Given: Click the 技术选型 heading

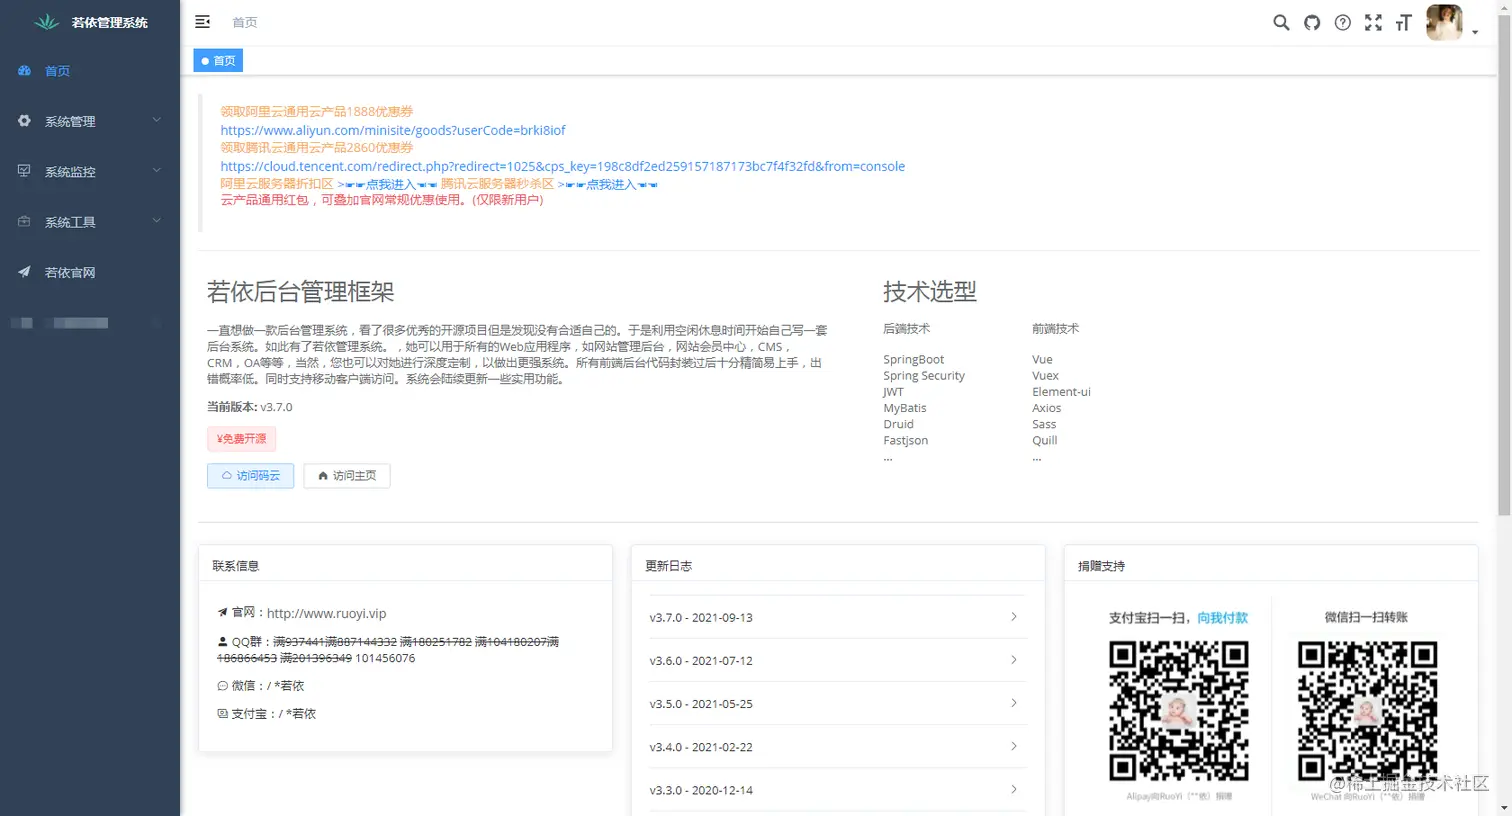Looking at the screenshot, I should click(930, 291).
